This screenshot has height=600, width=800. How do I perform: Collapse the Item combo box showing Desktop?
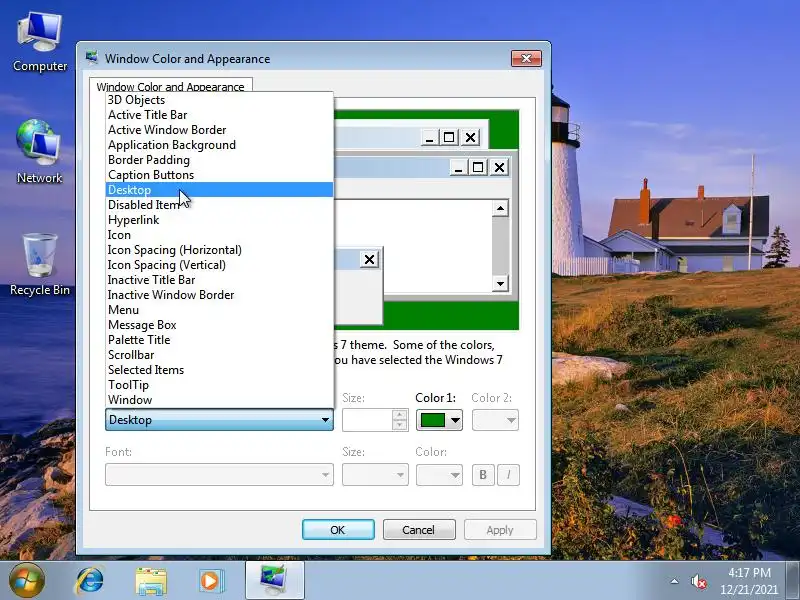coord(219,420)
